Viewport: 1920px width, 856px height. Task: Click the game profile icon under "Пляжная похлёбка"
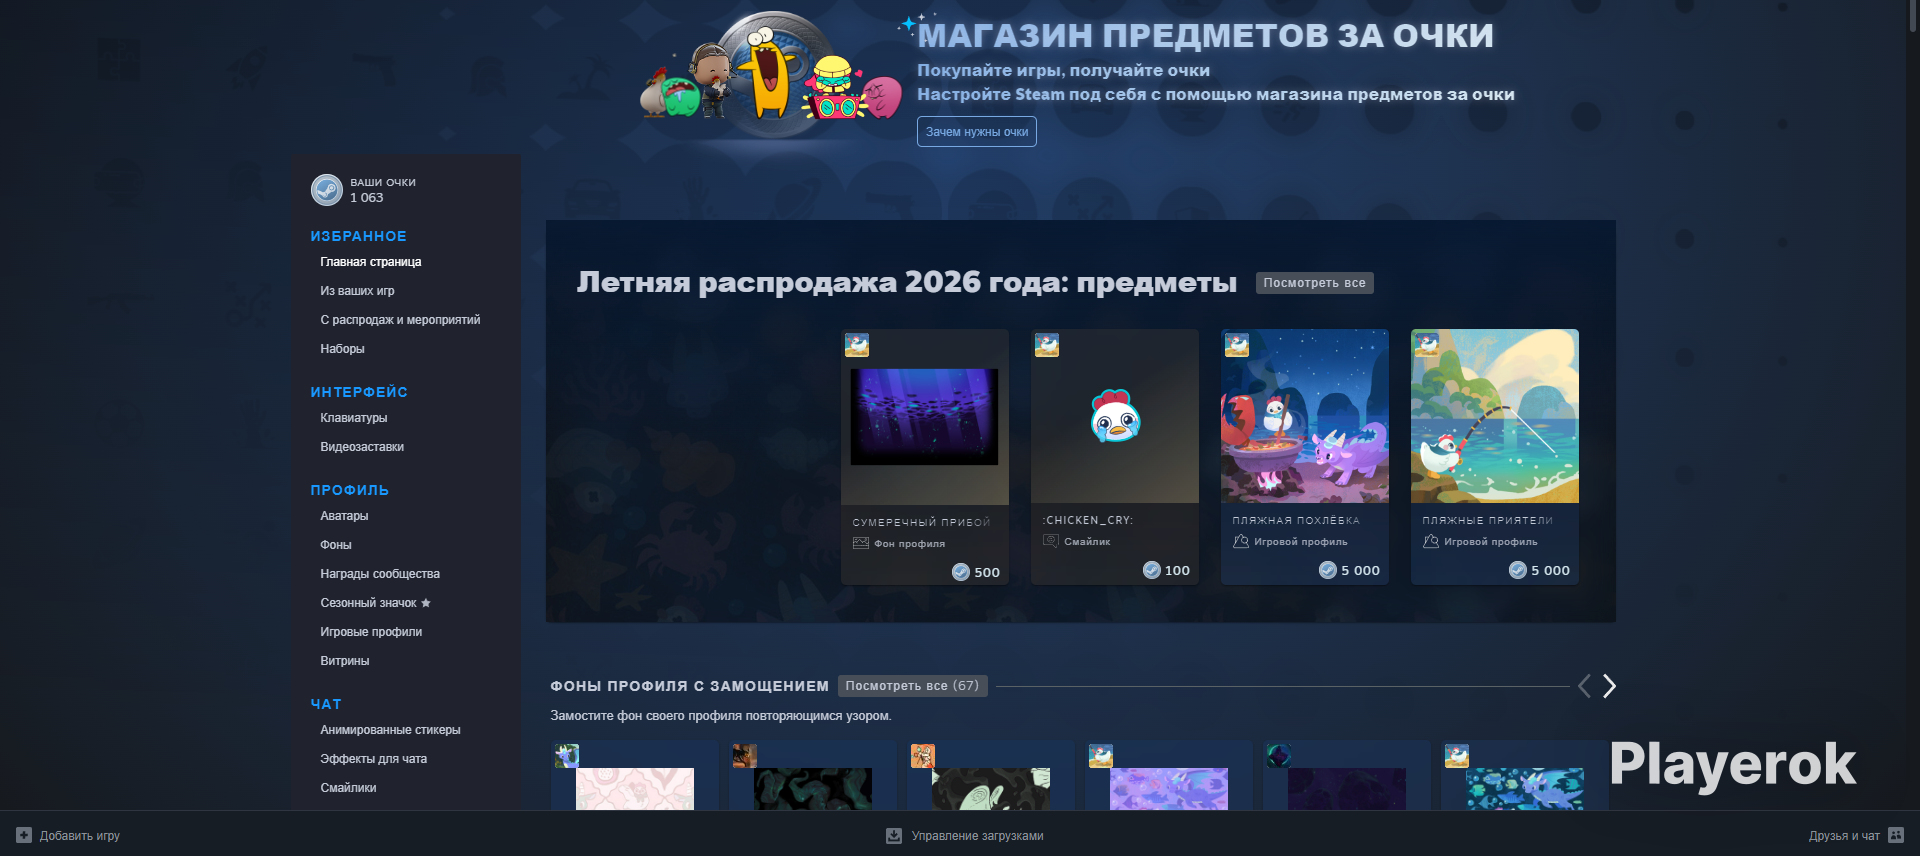(1241, 541)
